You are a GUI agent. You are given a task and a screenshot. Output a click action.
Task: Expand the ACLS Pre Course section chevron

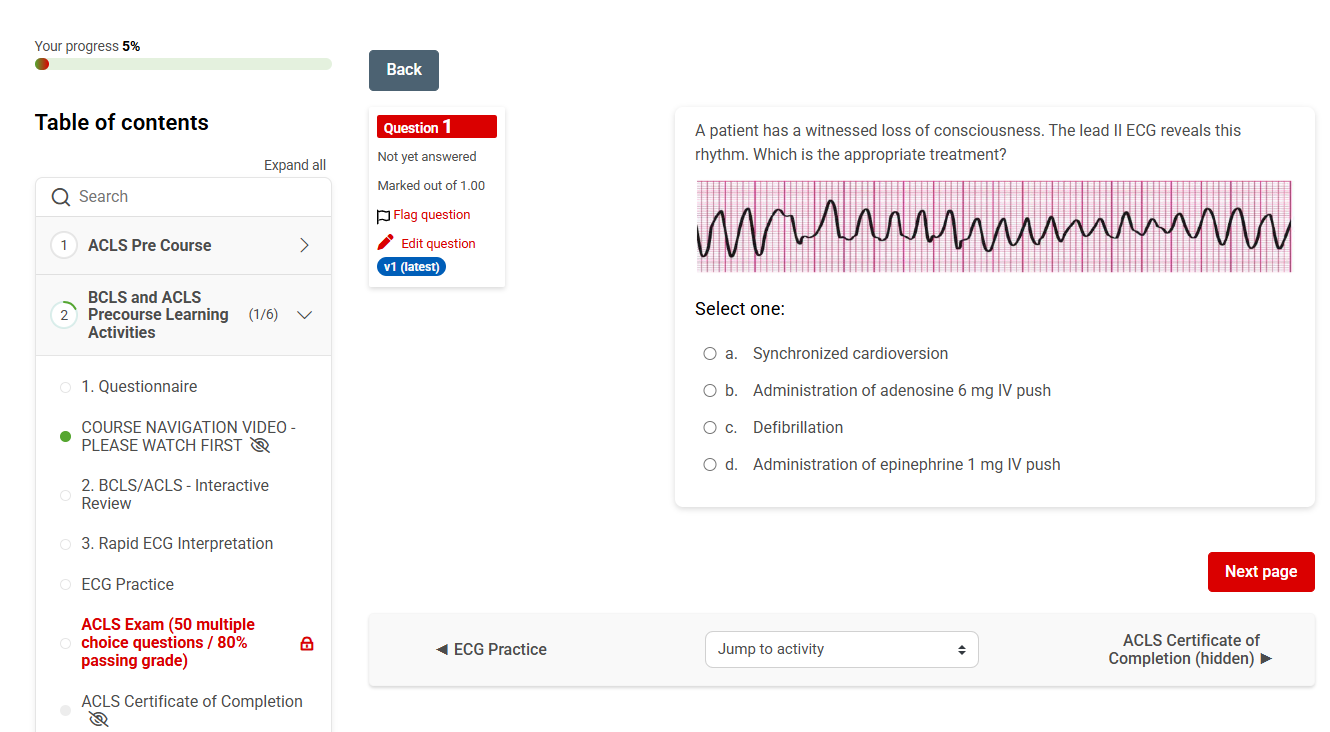click(305, 246)
